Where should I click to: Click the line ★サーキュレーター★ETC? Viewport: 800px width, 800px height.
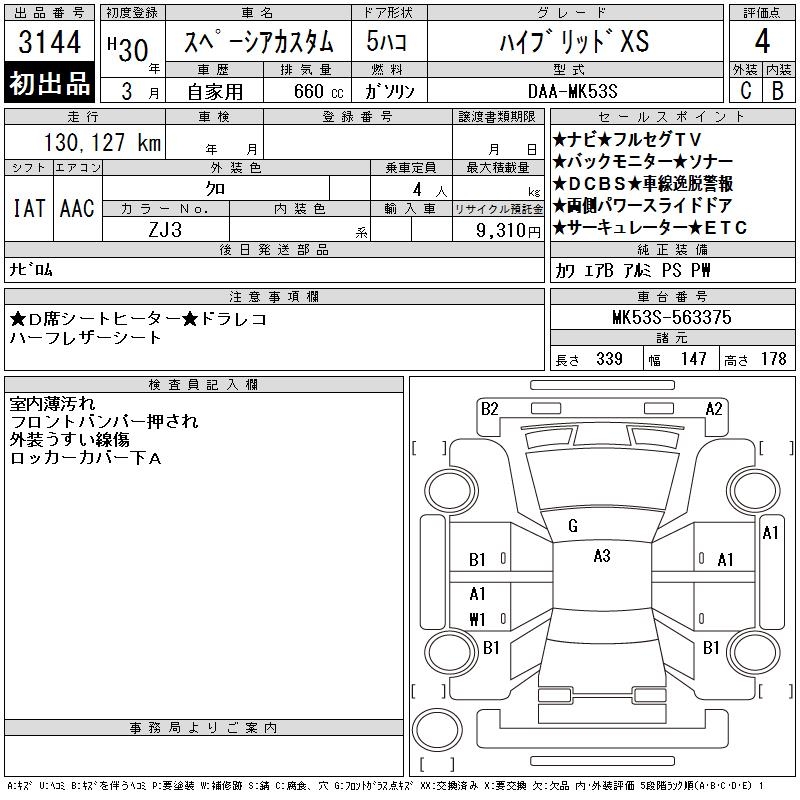[650, 228]
